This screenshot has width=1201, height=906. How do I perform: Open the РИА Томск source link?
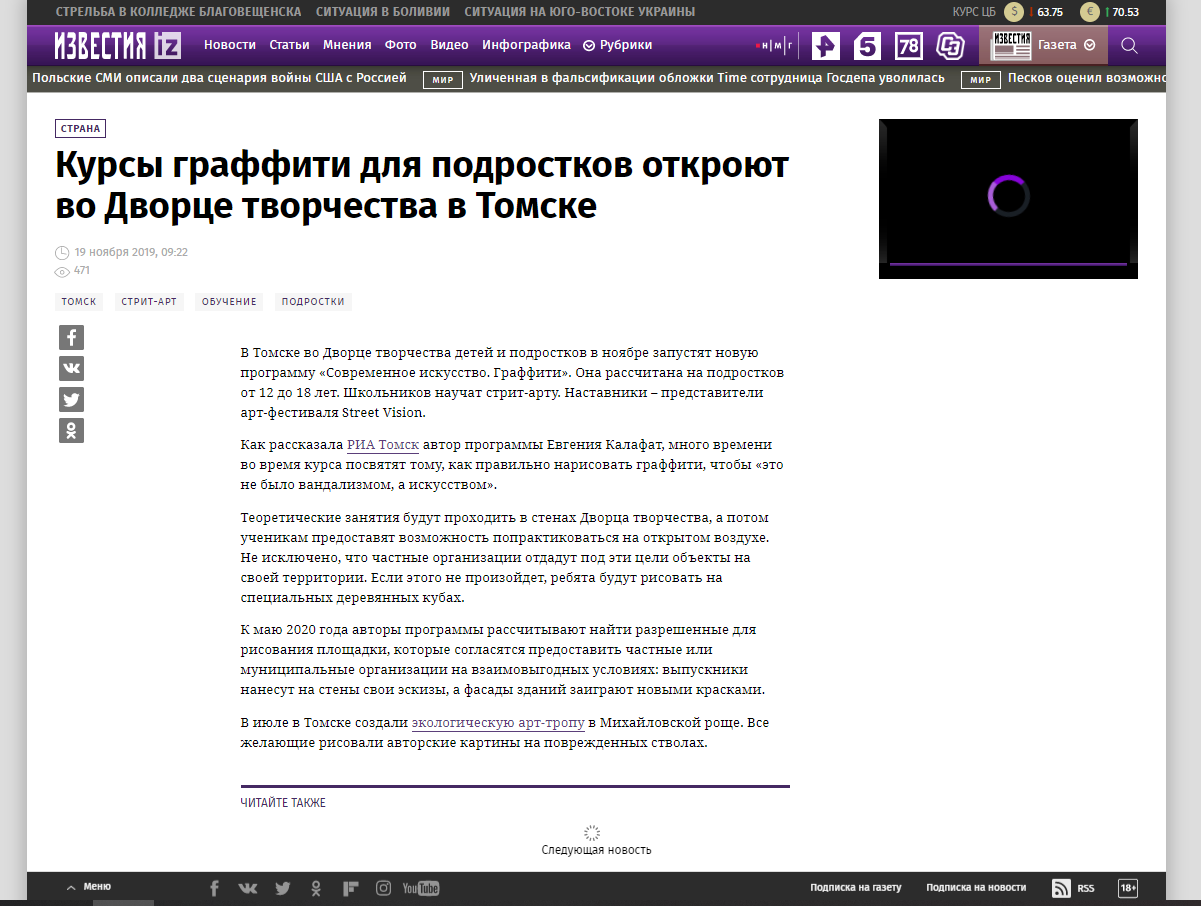[x=383, y=445]
